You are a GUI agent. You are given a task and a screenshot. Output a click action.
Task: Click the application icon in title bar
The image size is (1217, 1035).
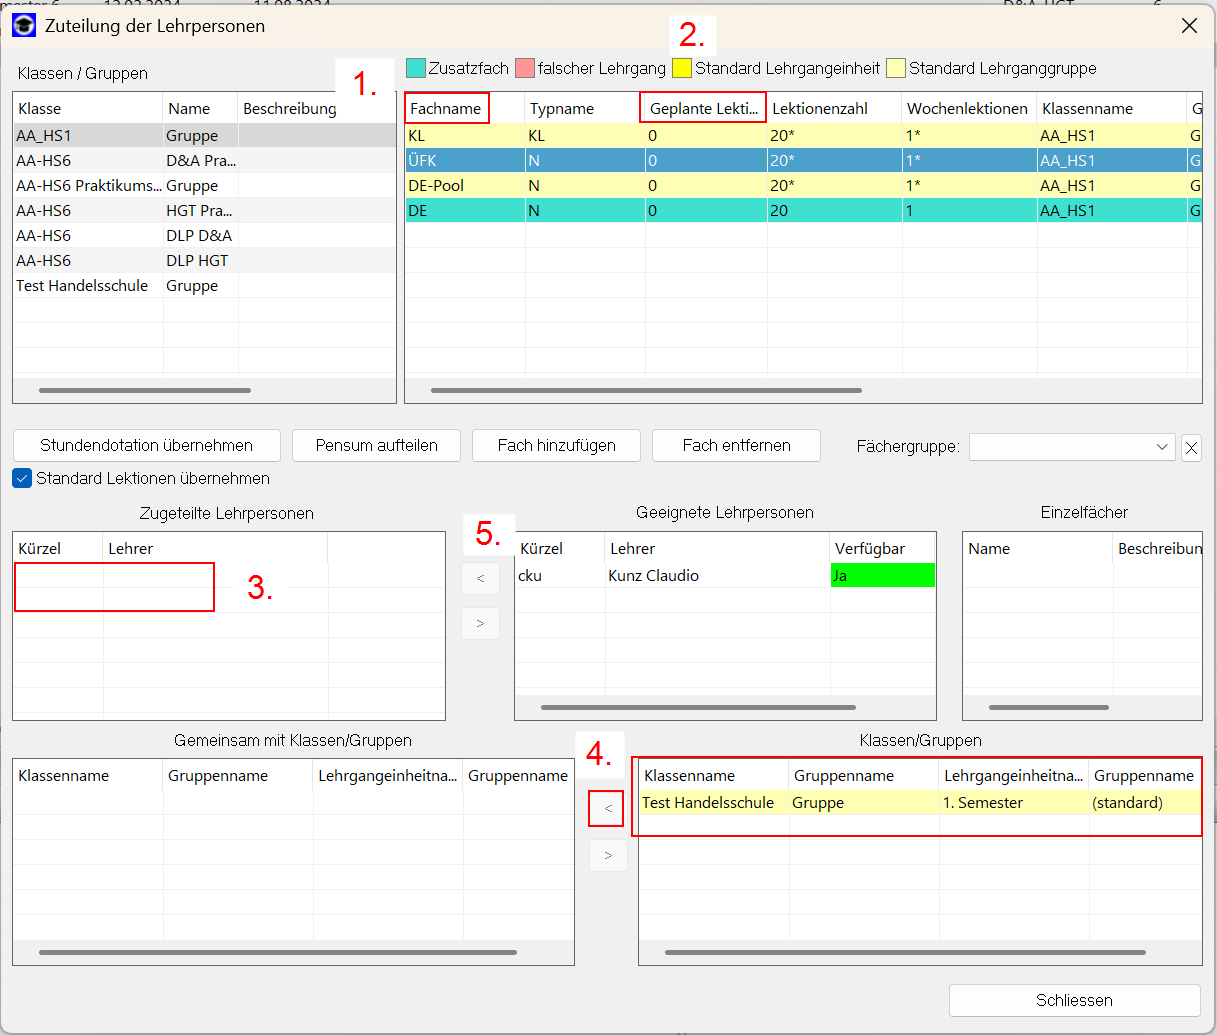click(x=24, y=25)
